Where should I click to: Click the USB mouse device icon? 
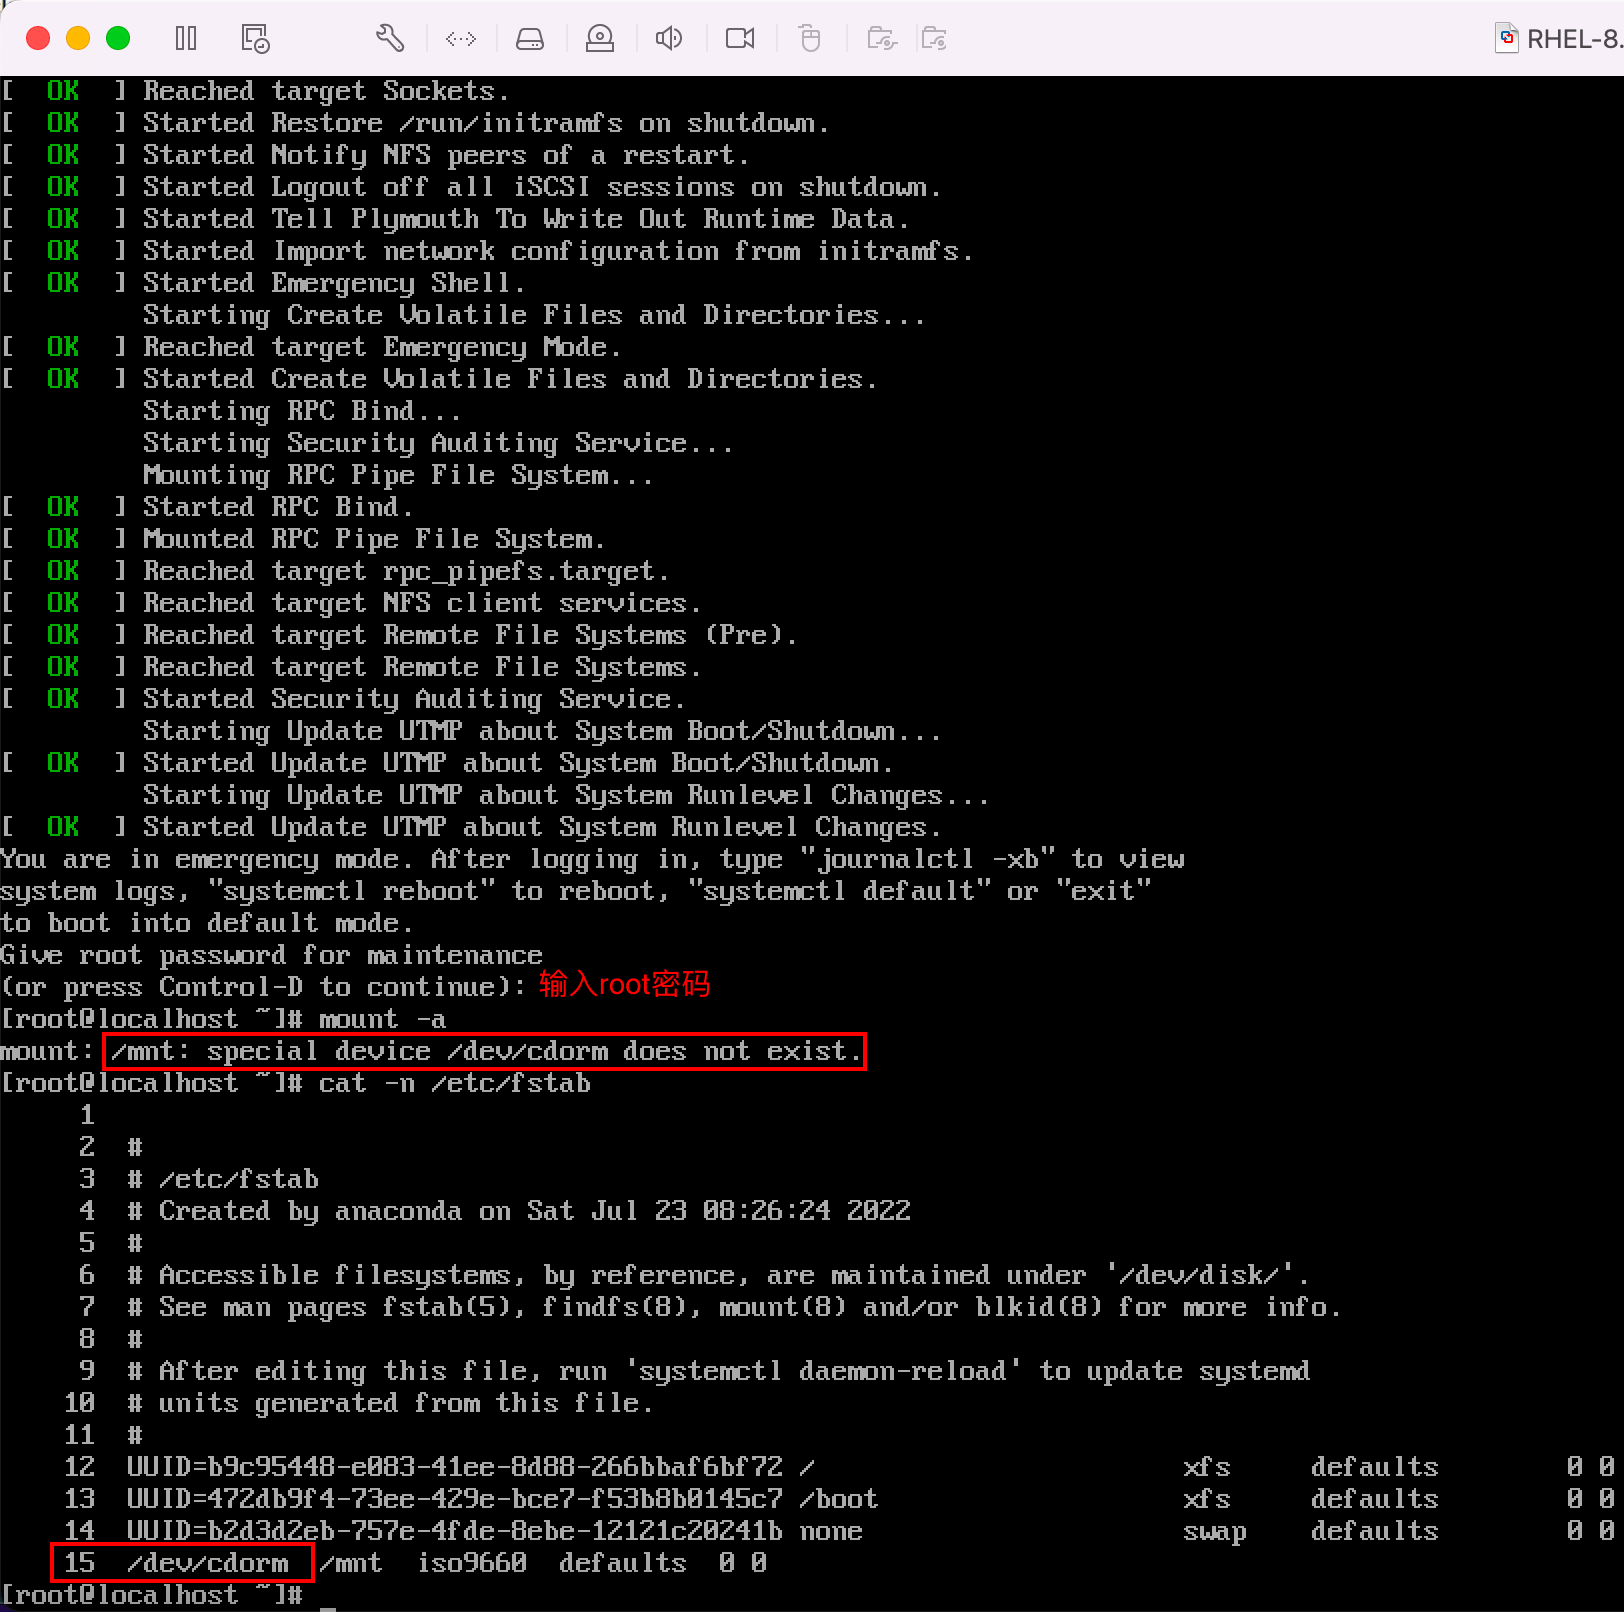[x=810, y=39]
